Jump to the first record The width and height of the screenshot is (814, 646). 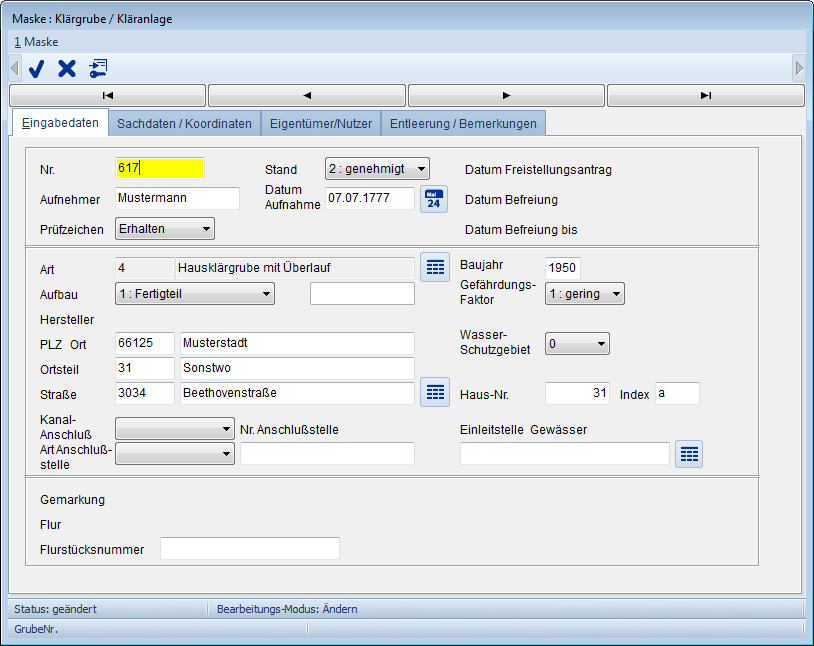(x=107, y=96)
